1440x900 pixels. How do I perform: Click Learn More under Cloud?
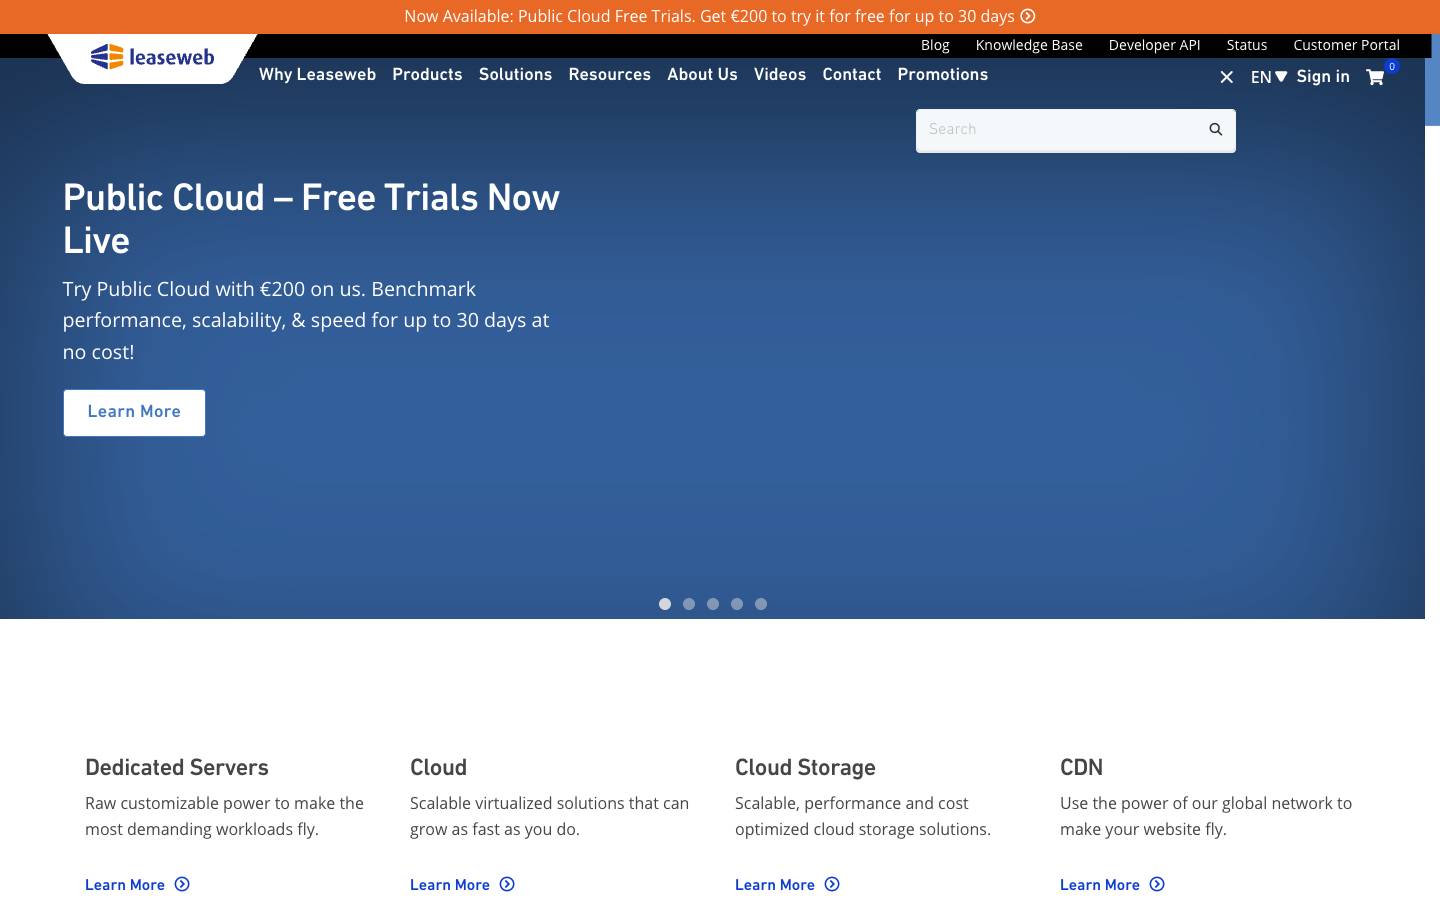[450, 885]
